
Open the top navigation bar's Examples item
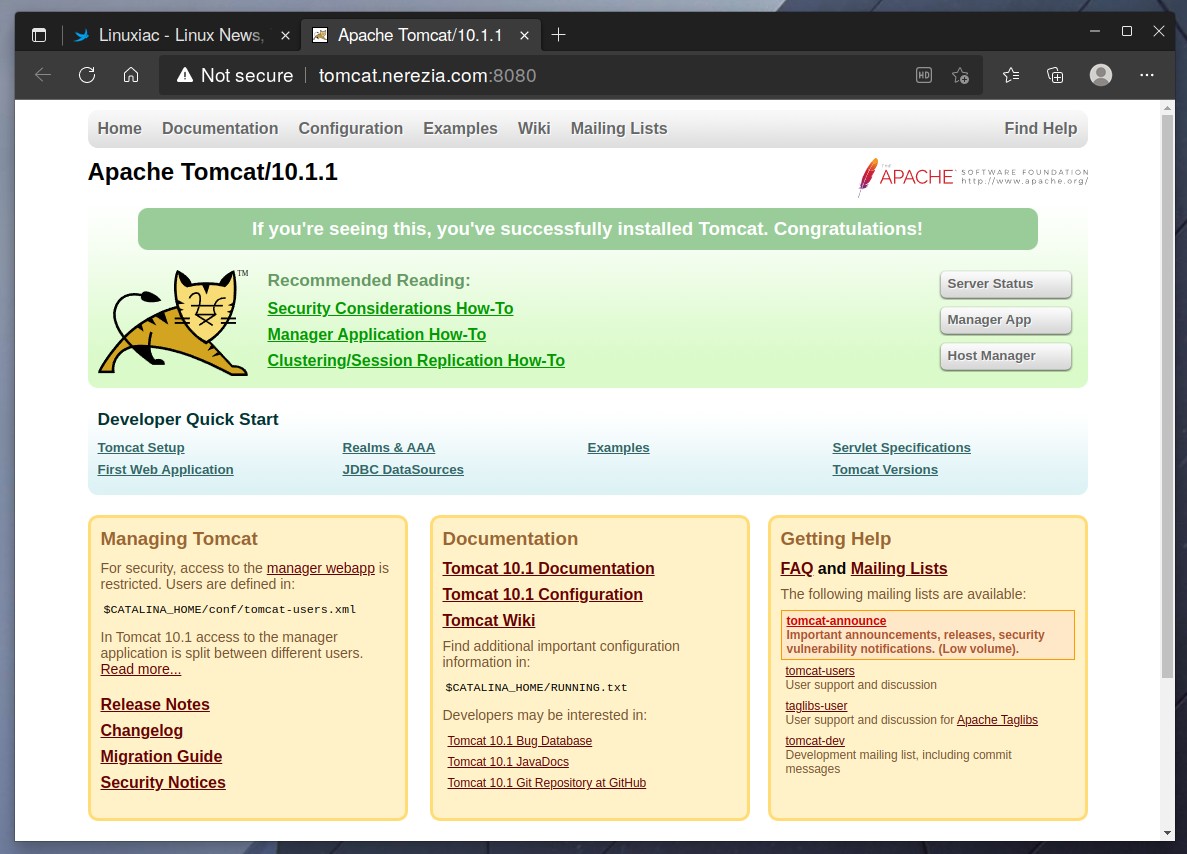[x=460, y=129]
